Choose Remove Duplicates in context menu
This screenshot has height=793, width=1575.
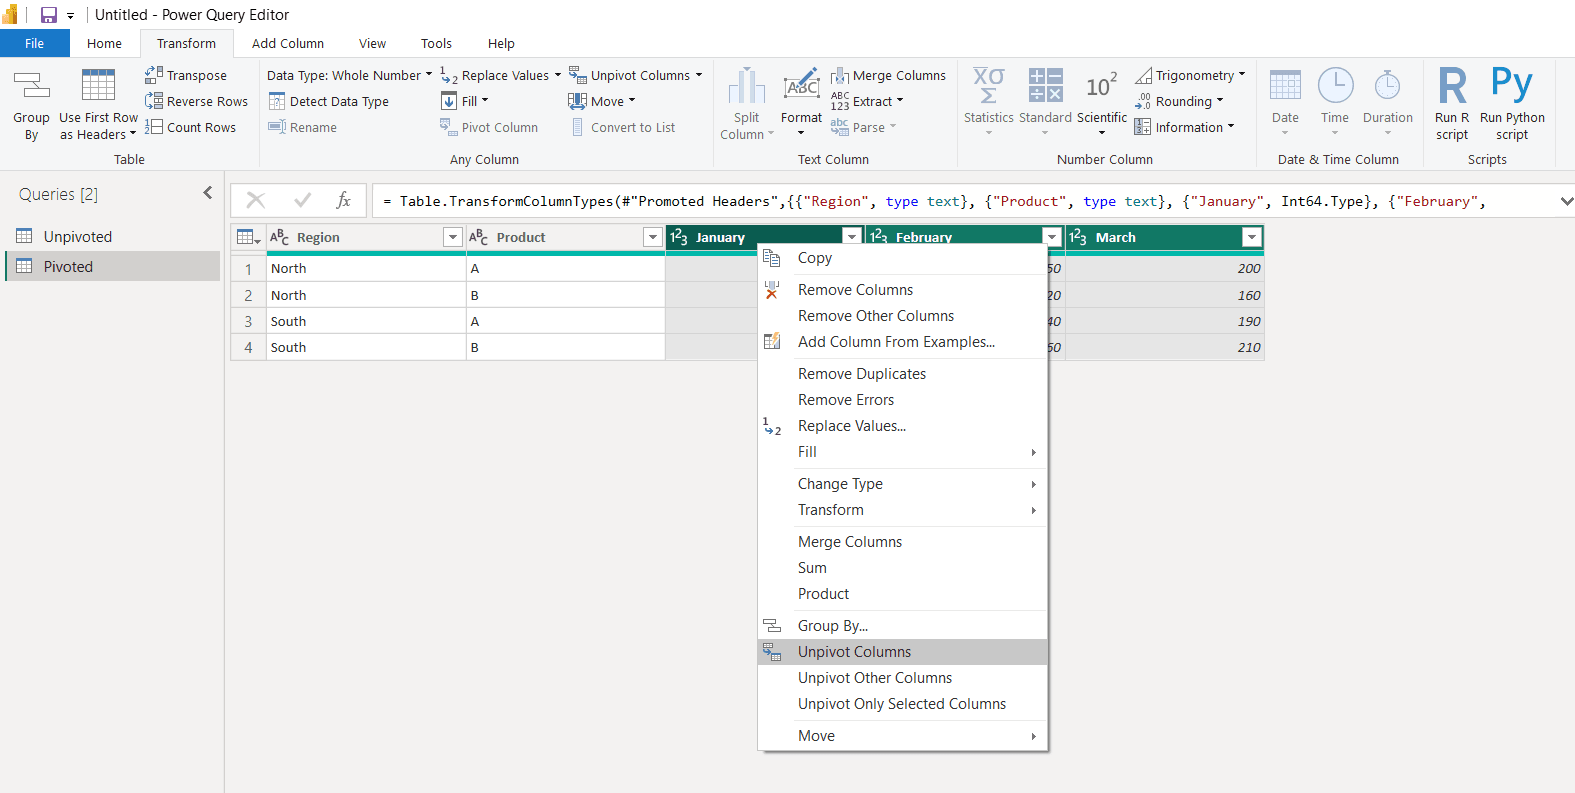pos(902,374)
